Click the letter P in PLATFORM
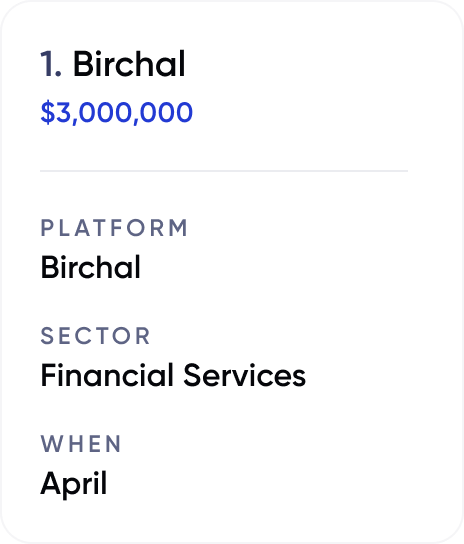Screen dimensions: 464x544 point(47,228)
